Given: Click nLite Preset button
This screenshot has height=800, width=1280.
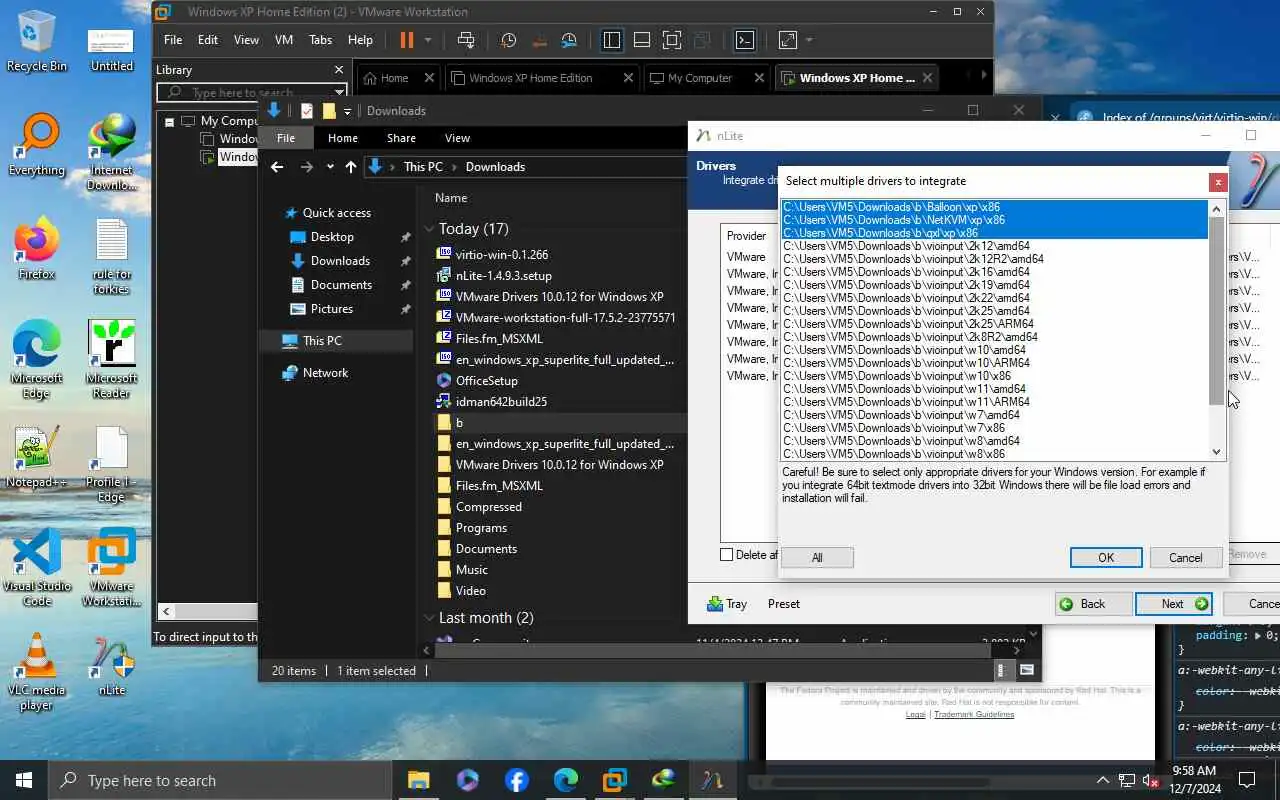Looking at the screenshot, I should click(784, 604).
